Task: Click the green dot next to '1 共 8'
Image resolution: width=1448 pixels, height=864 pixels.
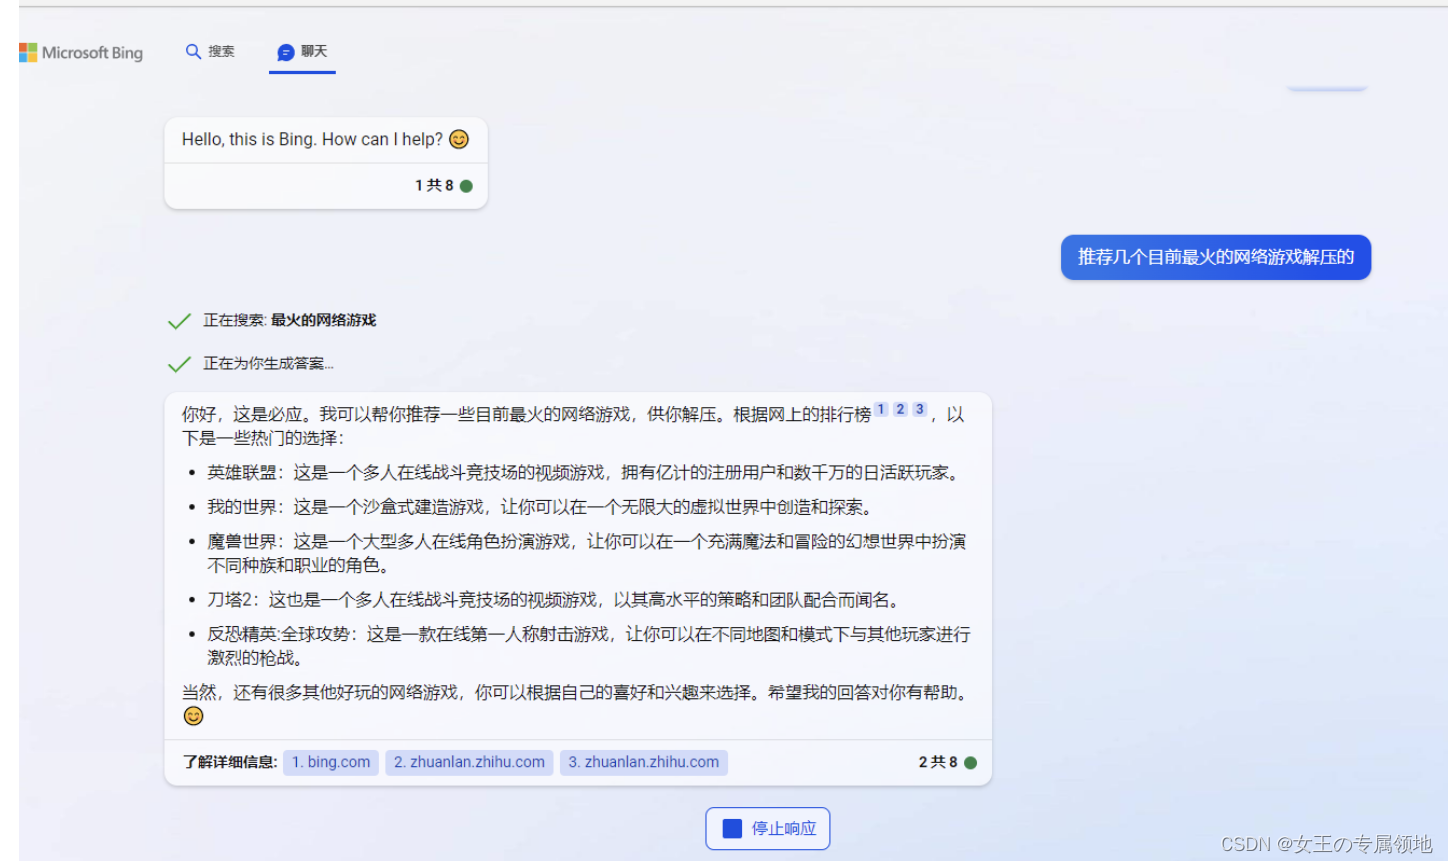Action: click(466, 186)
